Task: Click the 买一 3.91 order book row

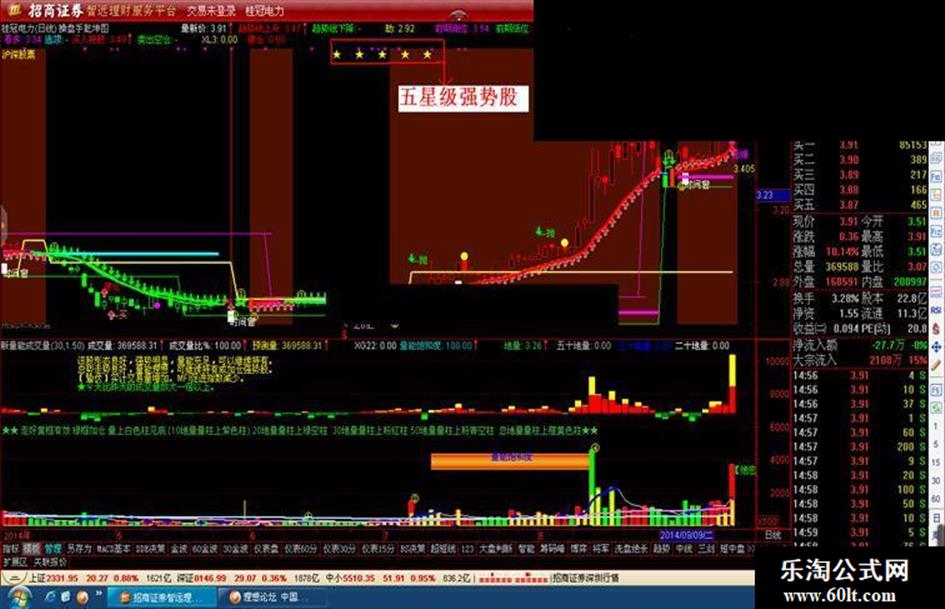Action: coord(860,145)
